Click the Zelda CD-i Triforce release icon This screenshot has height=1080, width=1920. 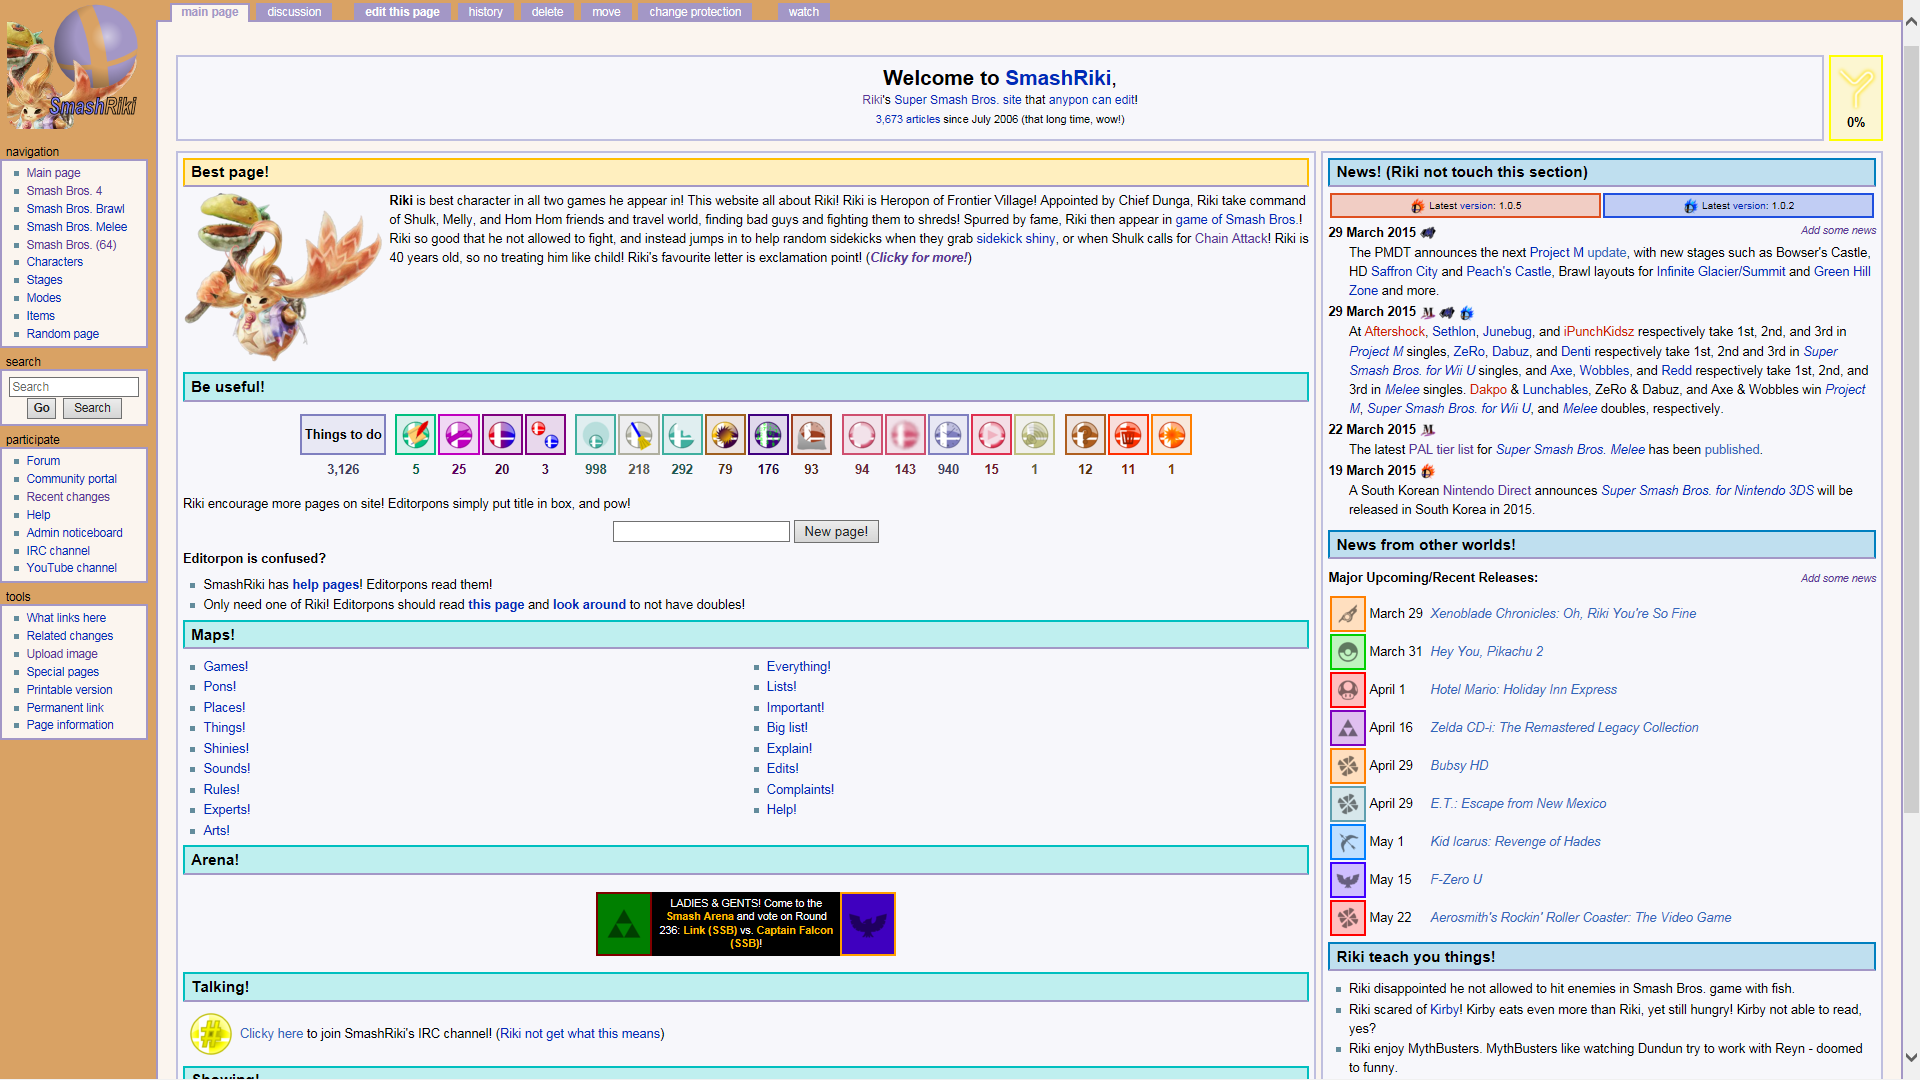point(1347,728)
